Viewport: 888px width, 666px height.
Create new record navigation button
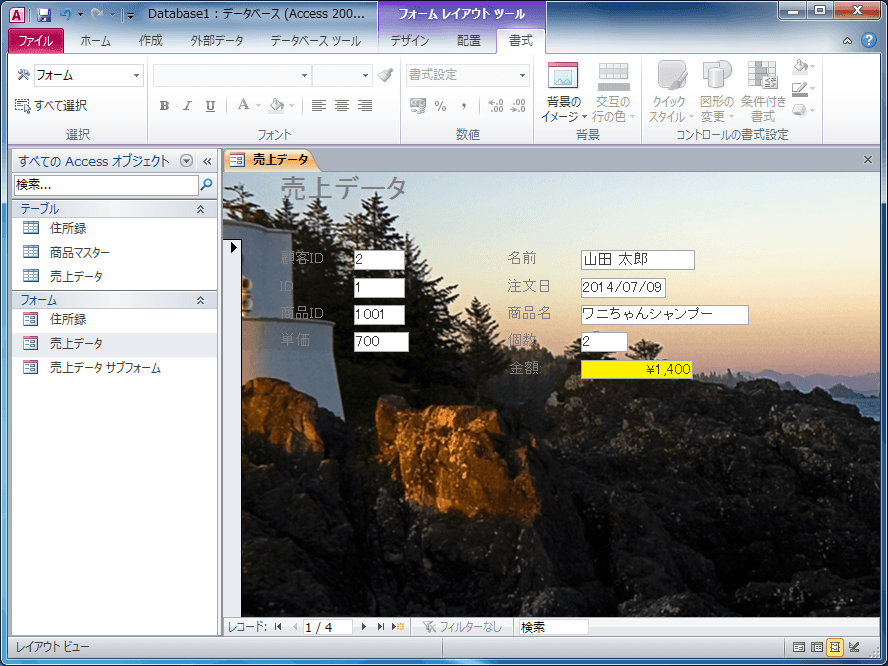398,626
